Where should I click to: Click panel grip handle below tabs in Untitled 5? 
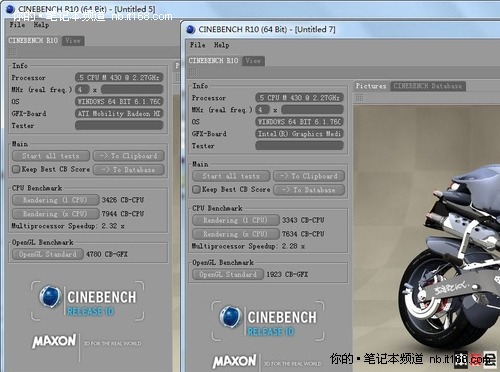(x=12, y=52)
